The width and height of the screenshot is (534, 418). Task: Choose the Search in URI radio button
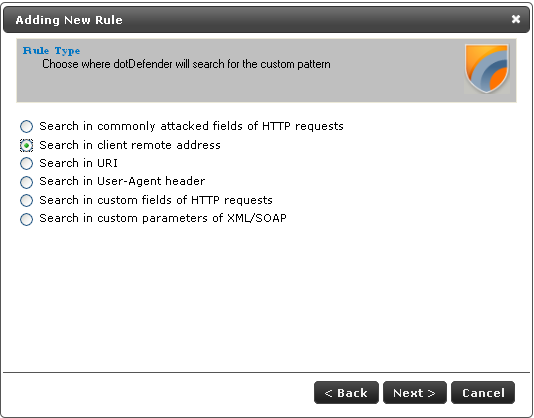tap(26, 164)
